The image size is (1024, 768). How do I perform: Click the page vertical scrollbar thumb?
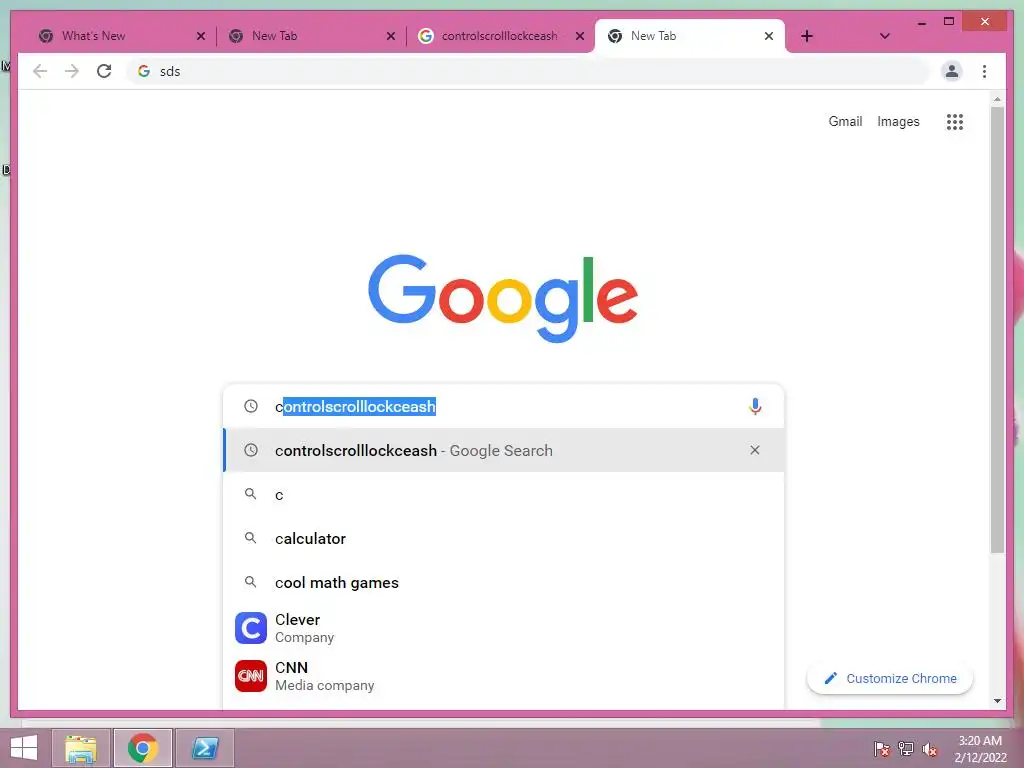[x=997, y=330]
